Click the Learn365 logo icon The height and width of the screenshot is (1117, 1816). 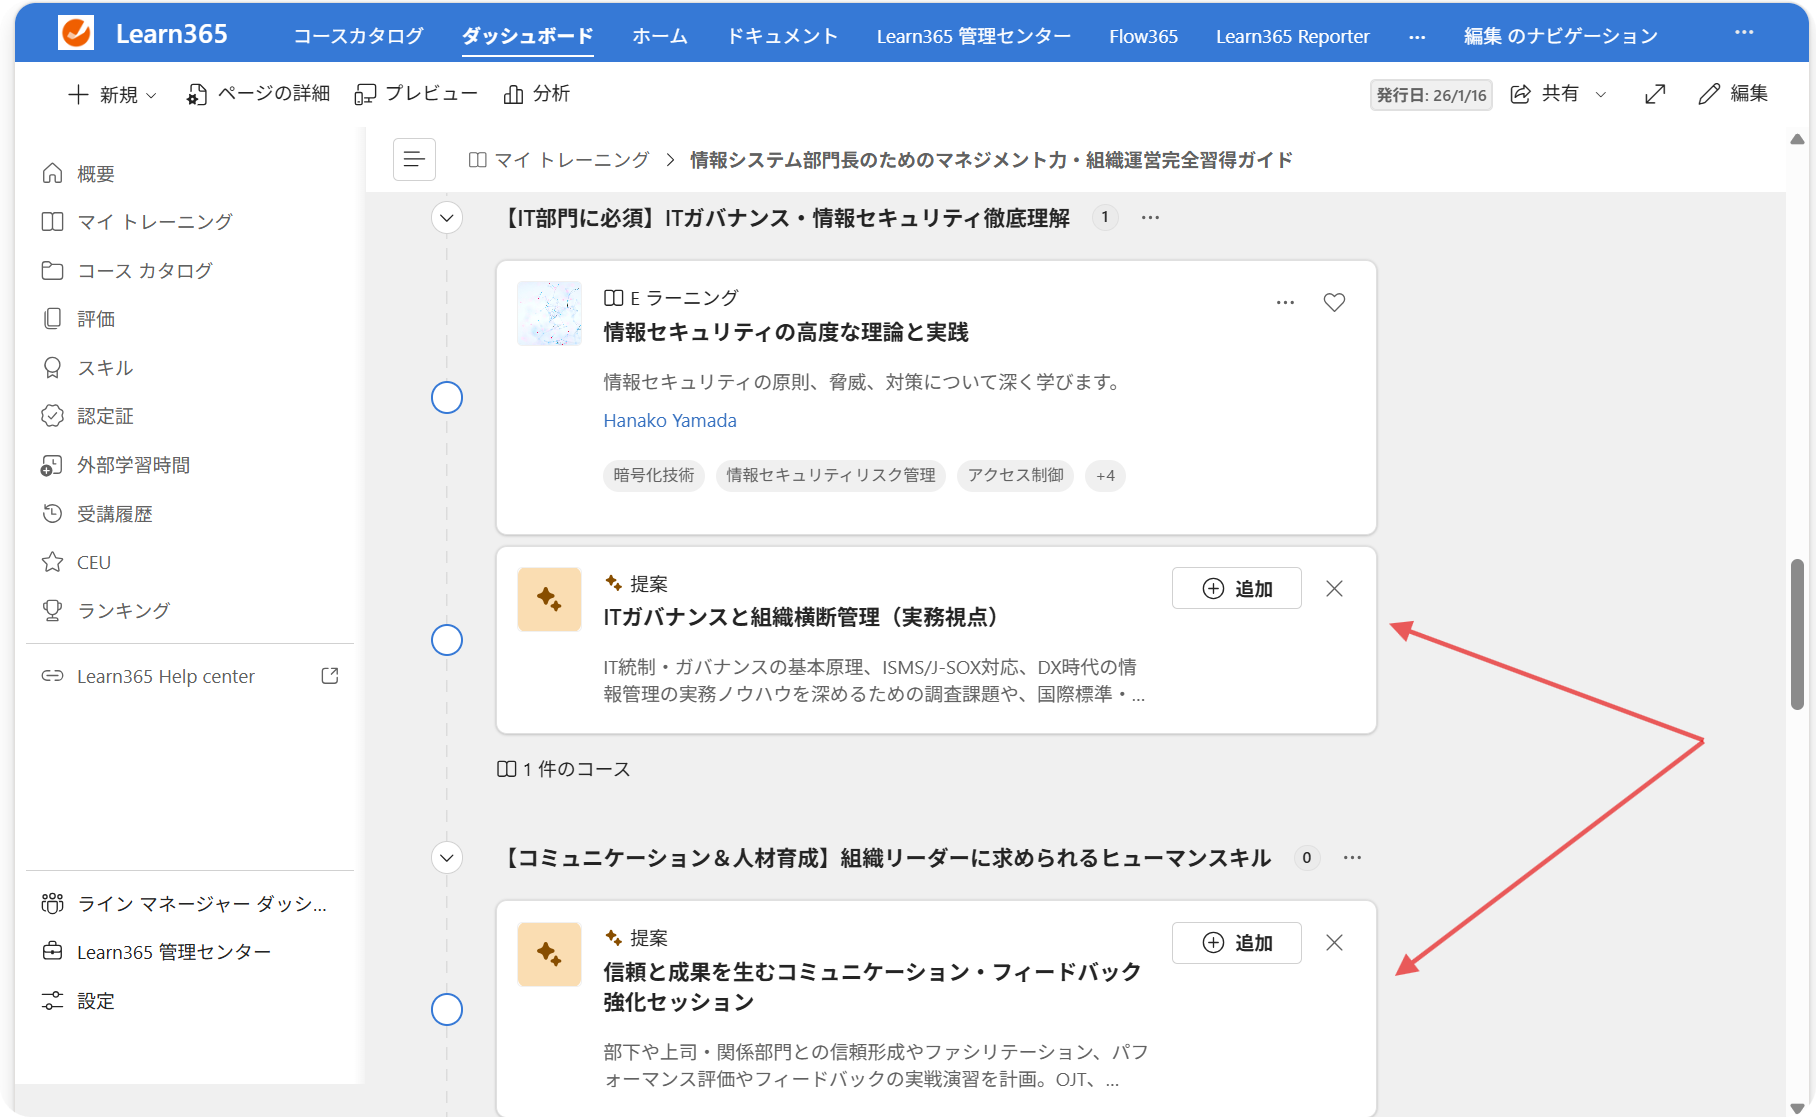[77, 33]
